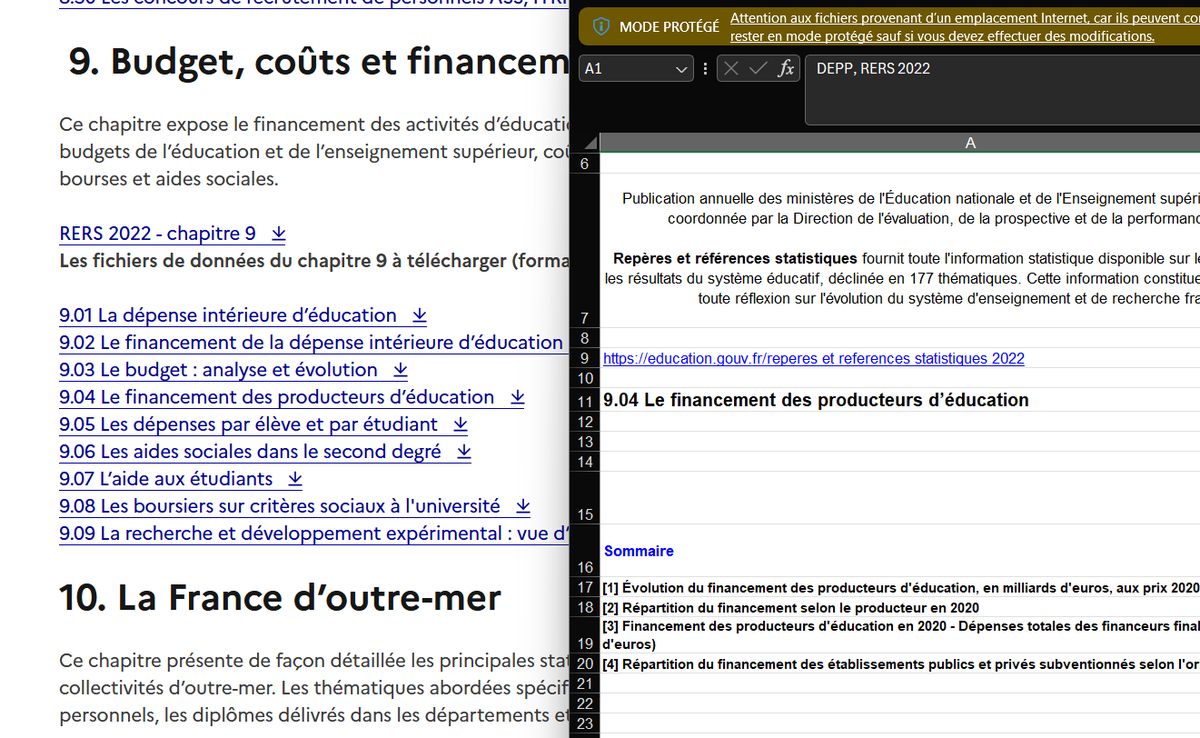1200x738 pixels.
Task: Click download icon beside 9.01 La dépense intérieure d'éducation
Action: (420, 315)
